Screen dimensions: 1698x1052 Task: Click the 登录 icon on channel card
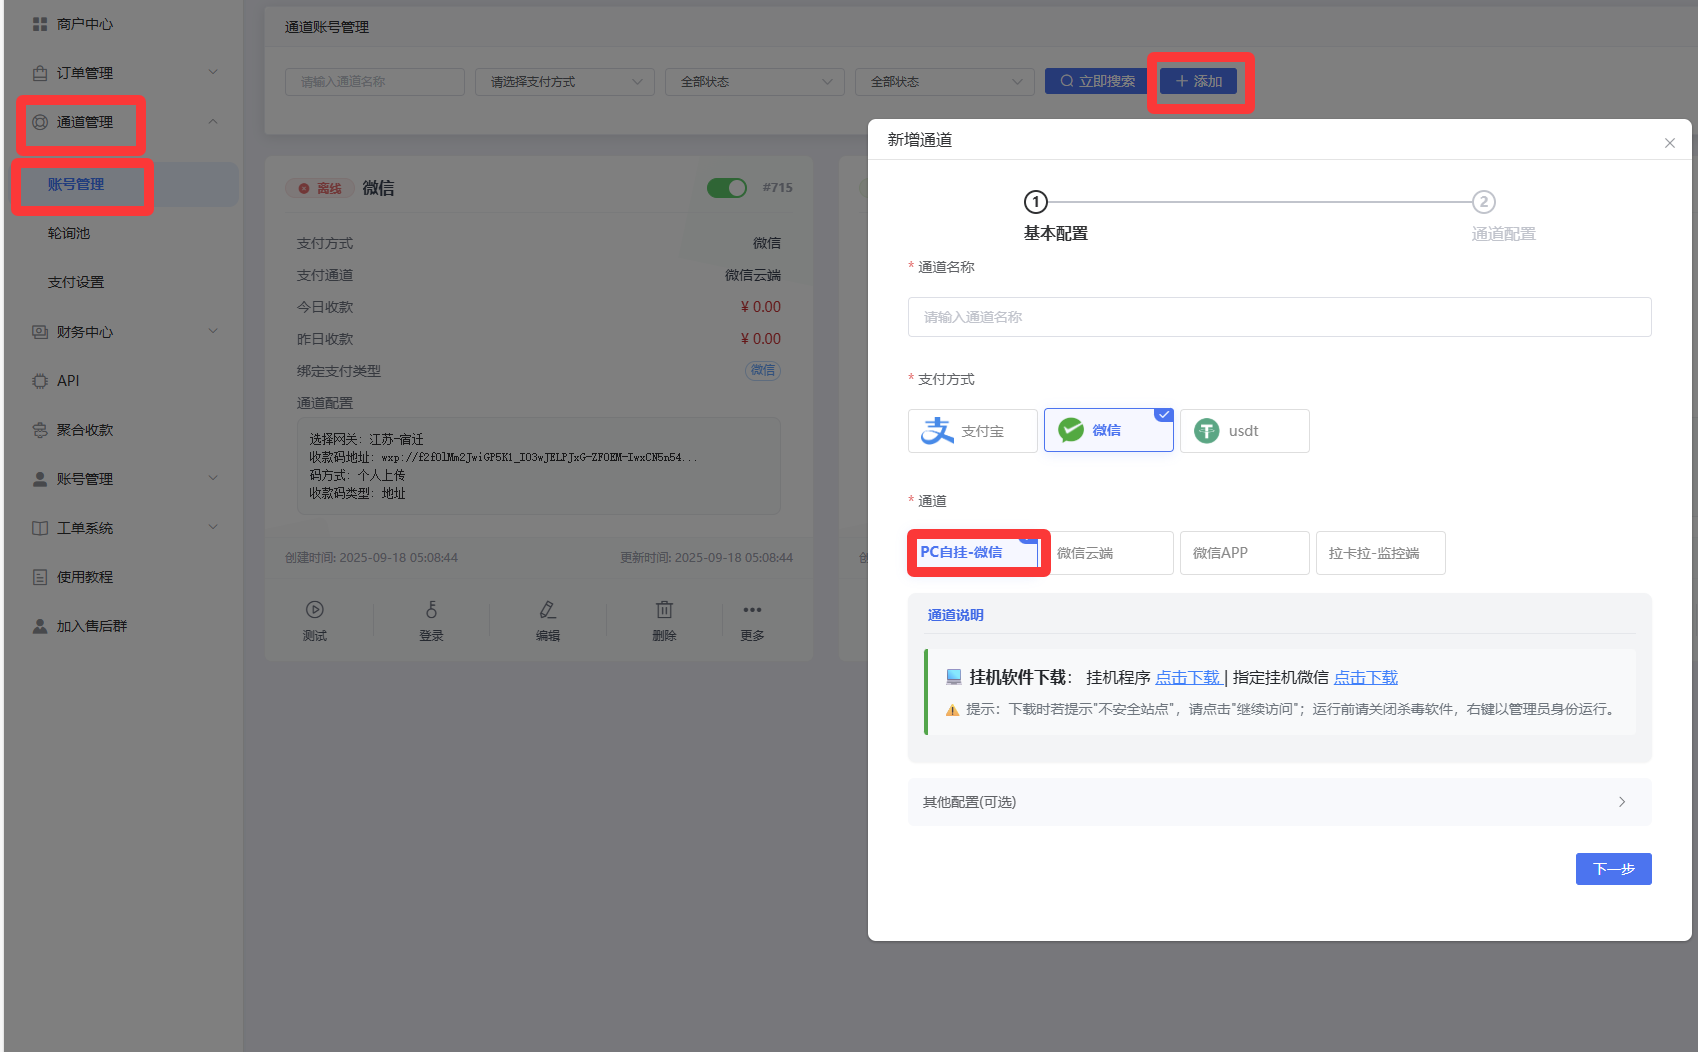431,610
